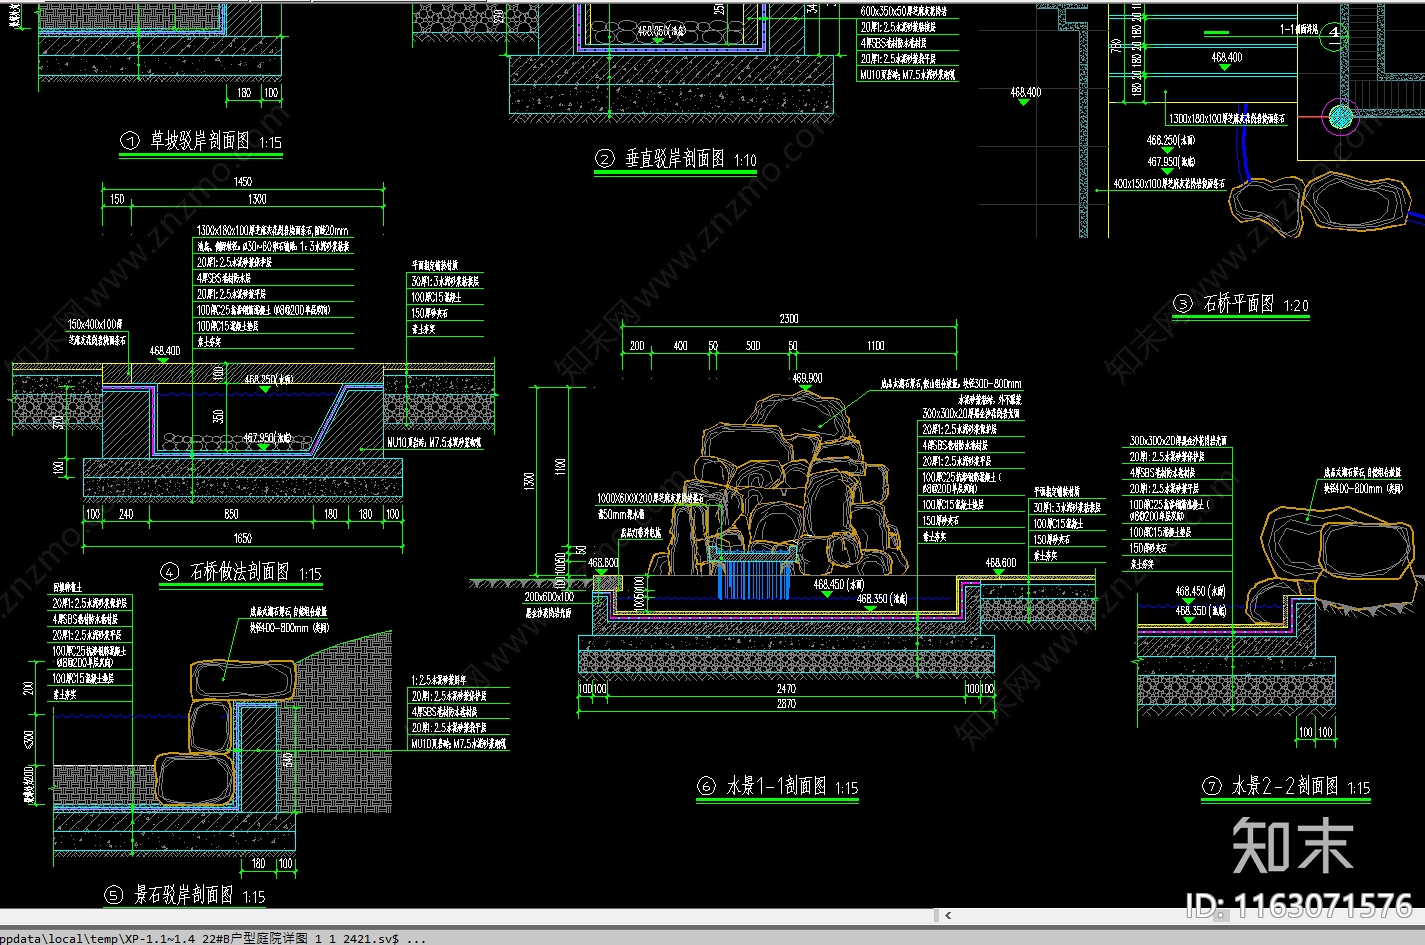Click the command line file path text
Viewport: 1425px width, 945px height.
[214, 938]
